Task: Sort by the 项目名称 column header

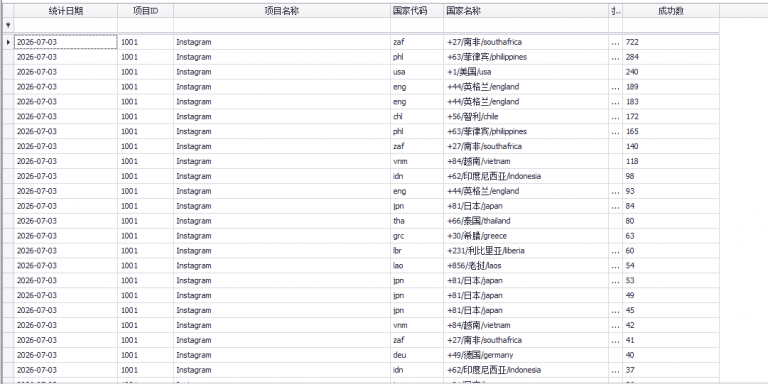Action: (x=282, y=11)
